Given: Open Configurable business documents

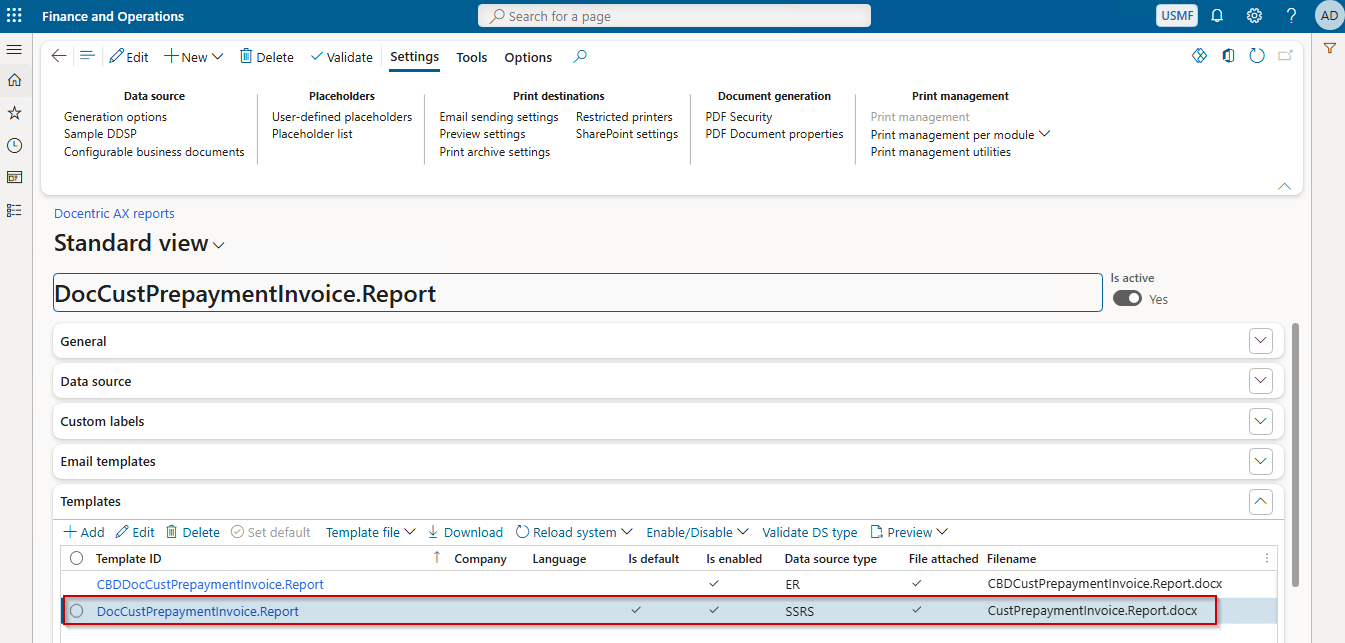Looking at the screenshot, I should (x=154, y=152).
